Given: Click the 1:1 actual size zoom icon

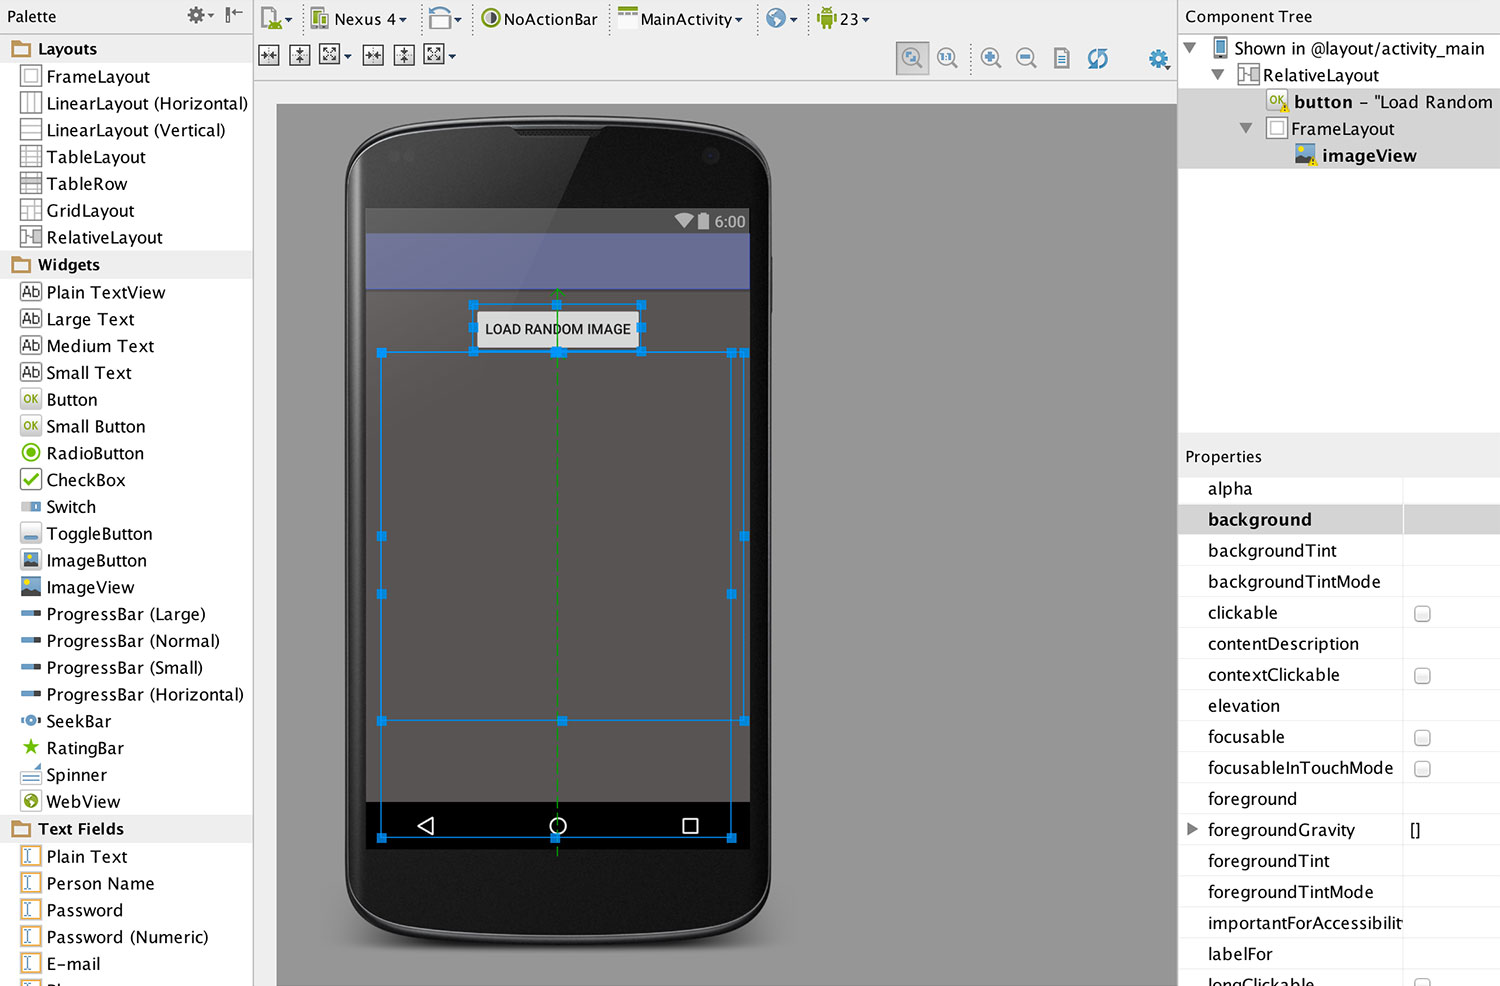Looking at the screenshot, I should pos(947,58).
